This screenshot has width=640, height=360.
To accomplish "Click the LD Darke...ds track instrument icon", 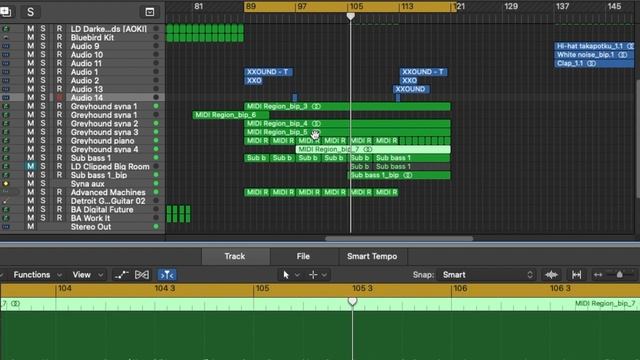I will pos(6,29).
